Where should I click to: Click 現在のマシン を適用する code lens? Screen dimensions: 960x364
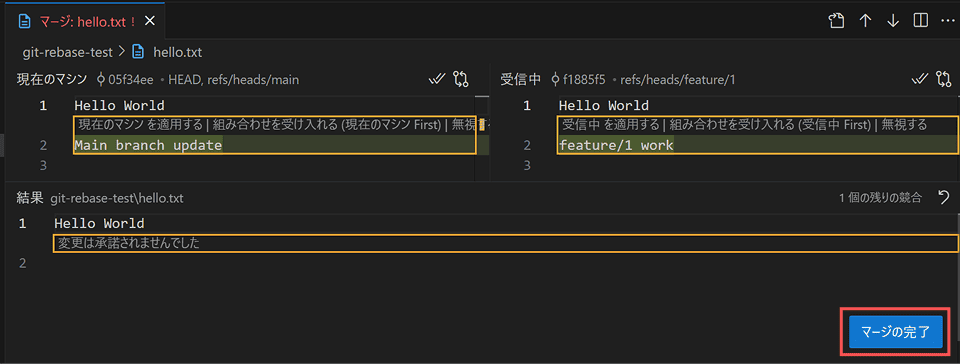[140, 125]
